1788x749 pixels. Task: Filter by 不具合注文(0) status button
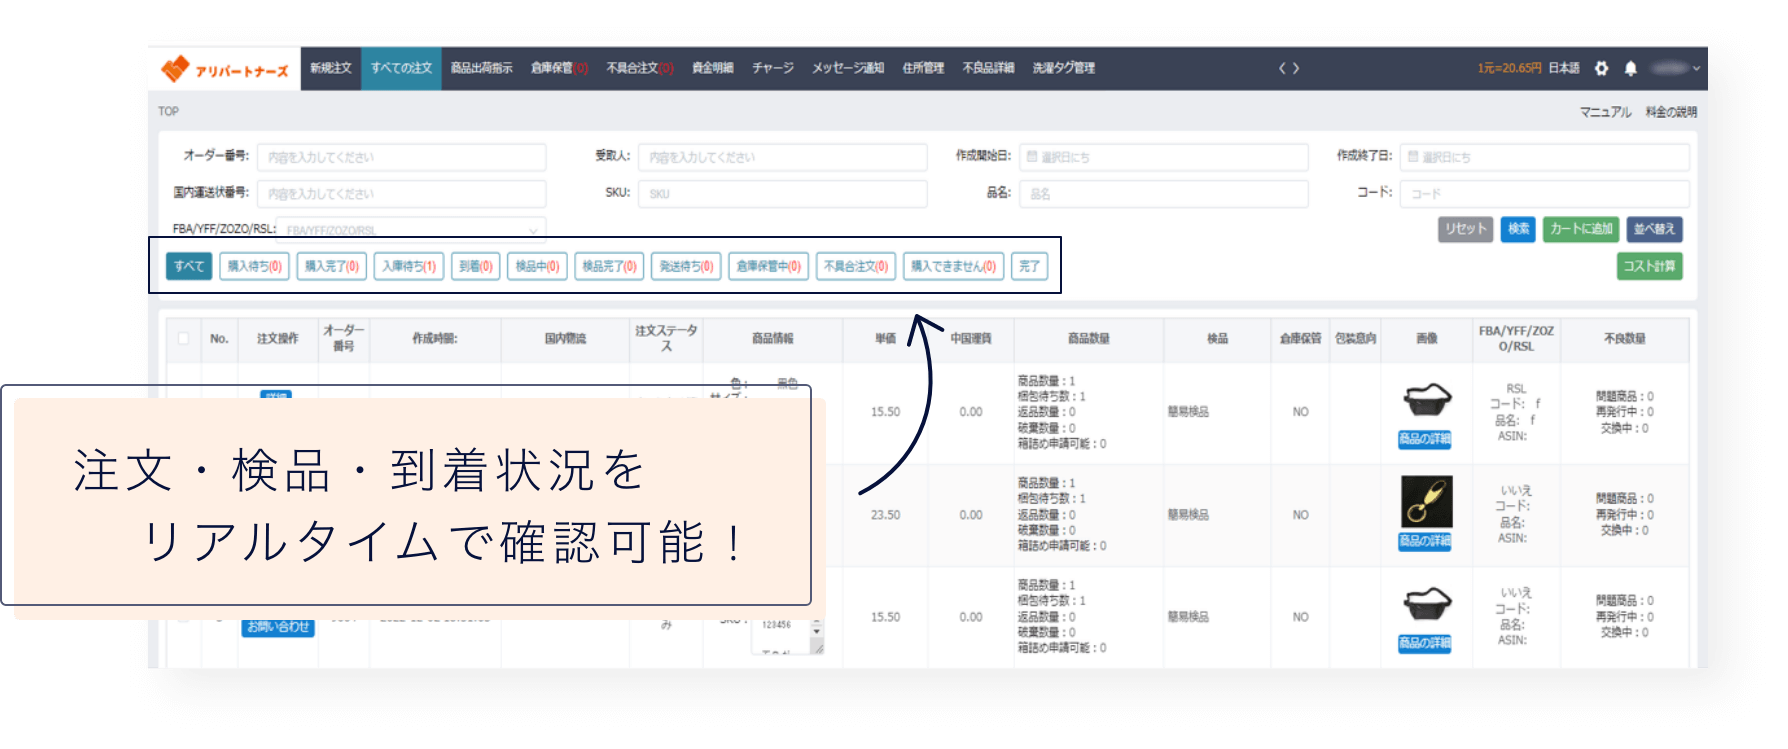tap(855, 266)
